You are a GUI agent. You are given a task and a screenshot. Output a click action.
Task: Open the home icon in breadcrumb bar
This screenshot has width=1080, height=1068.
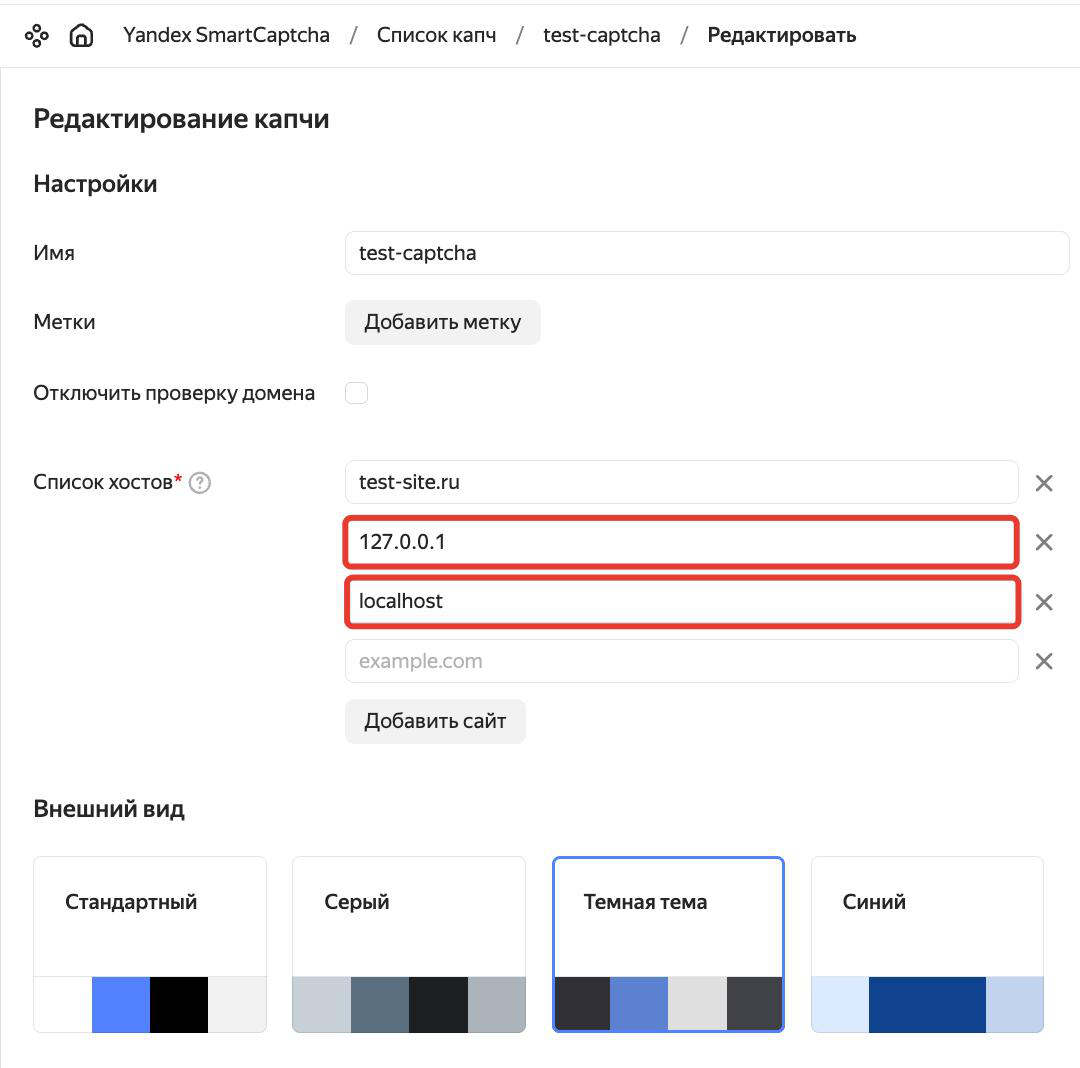[81, 36]
